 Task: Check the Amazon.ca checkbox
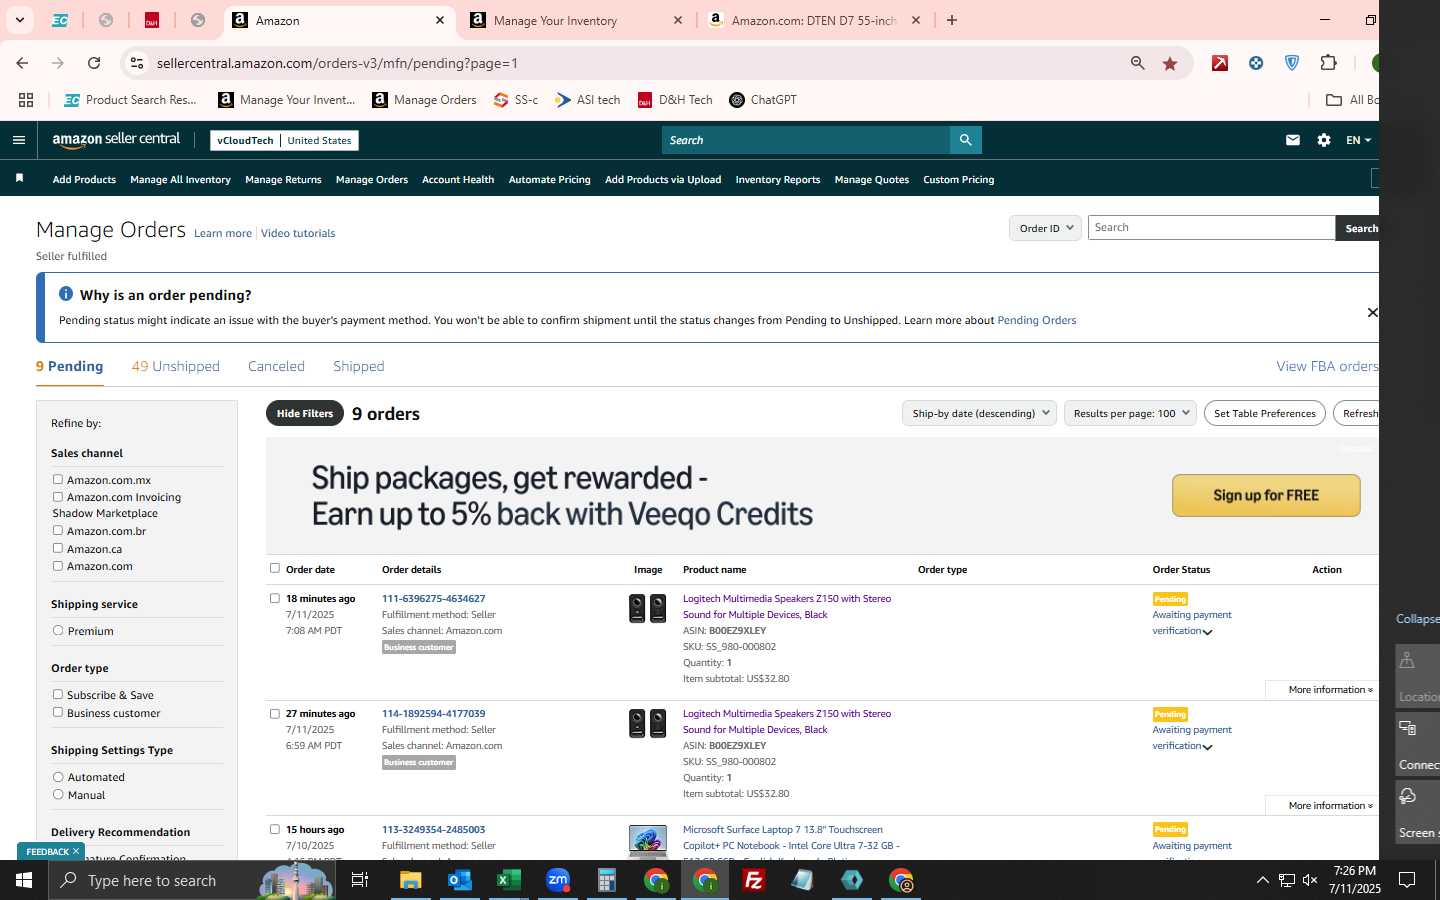(x=58, y=548)
